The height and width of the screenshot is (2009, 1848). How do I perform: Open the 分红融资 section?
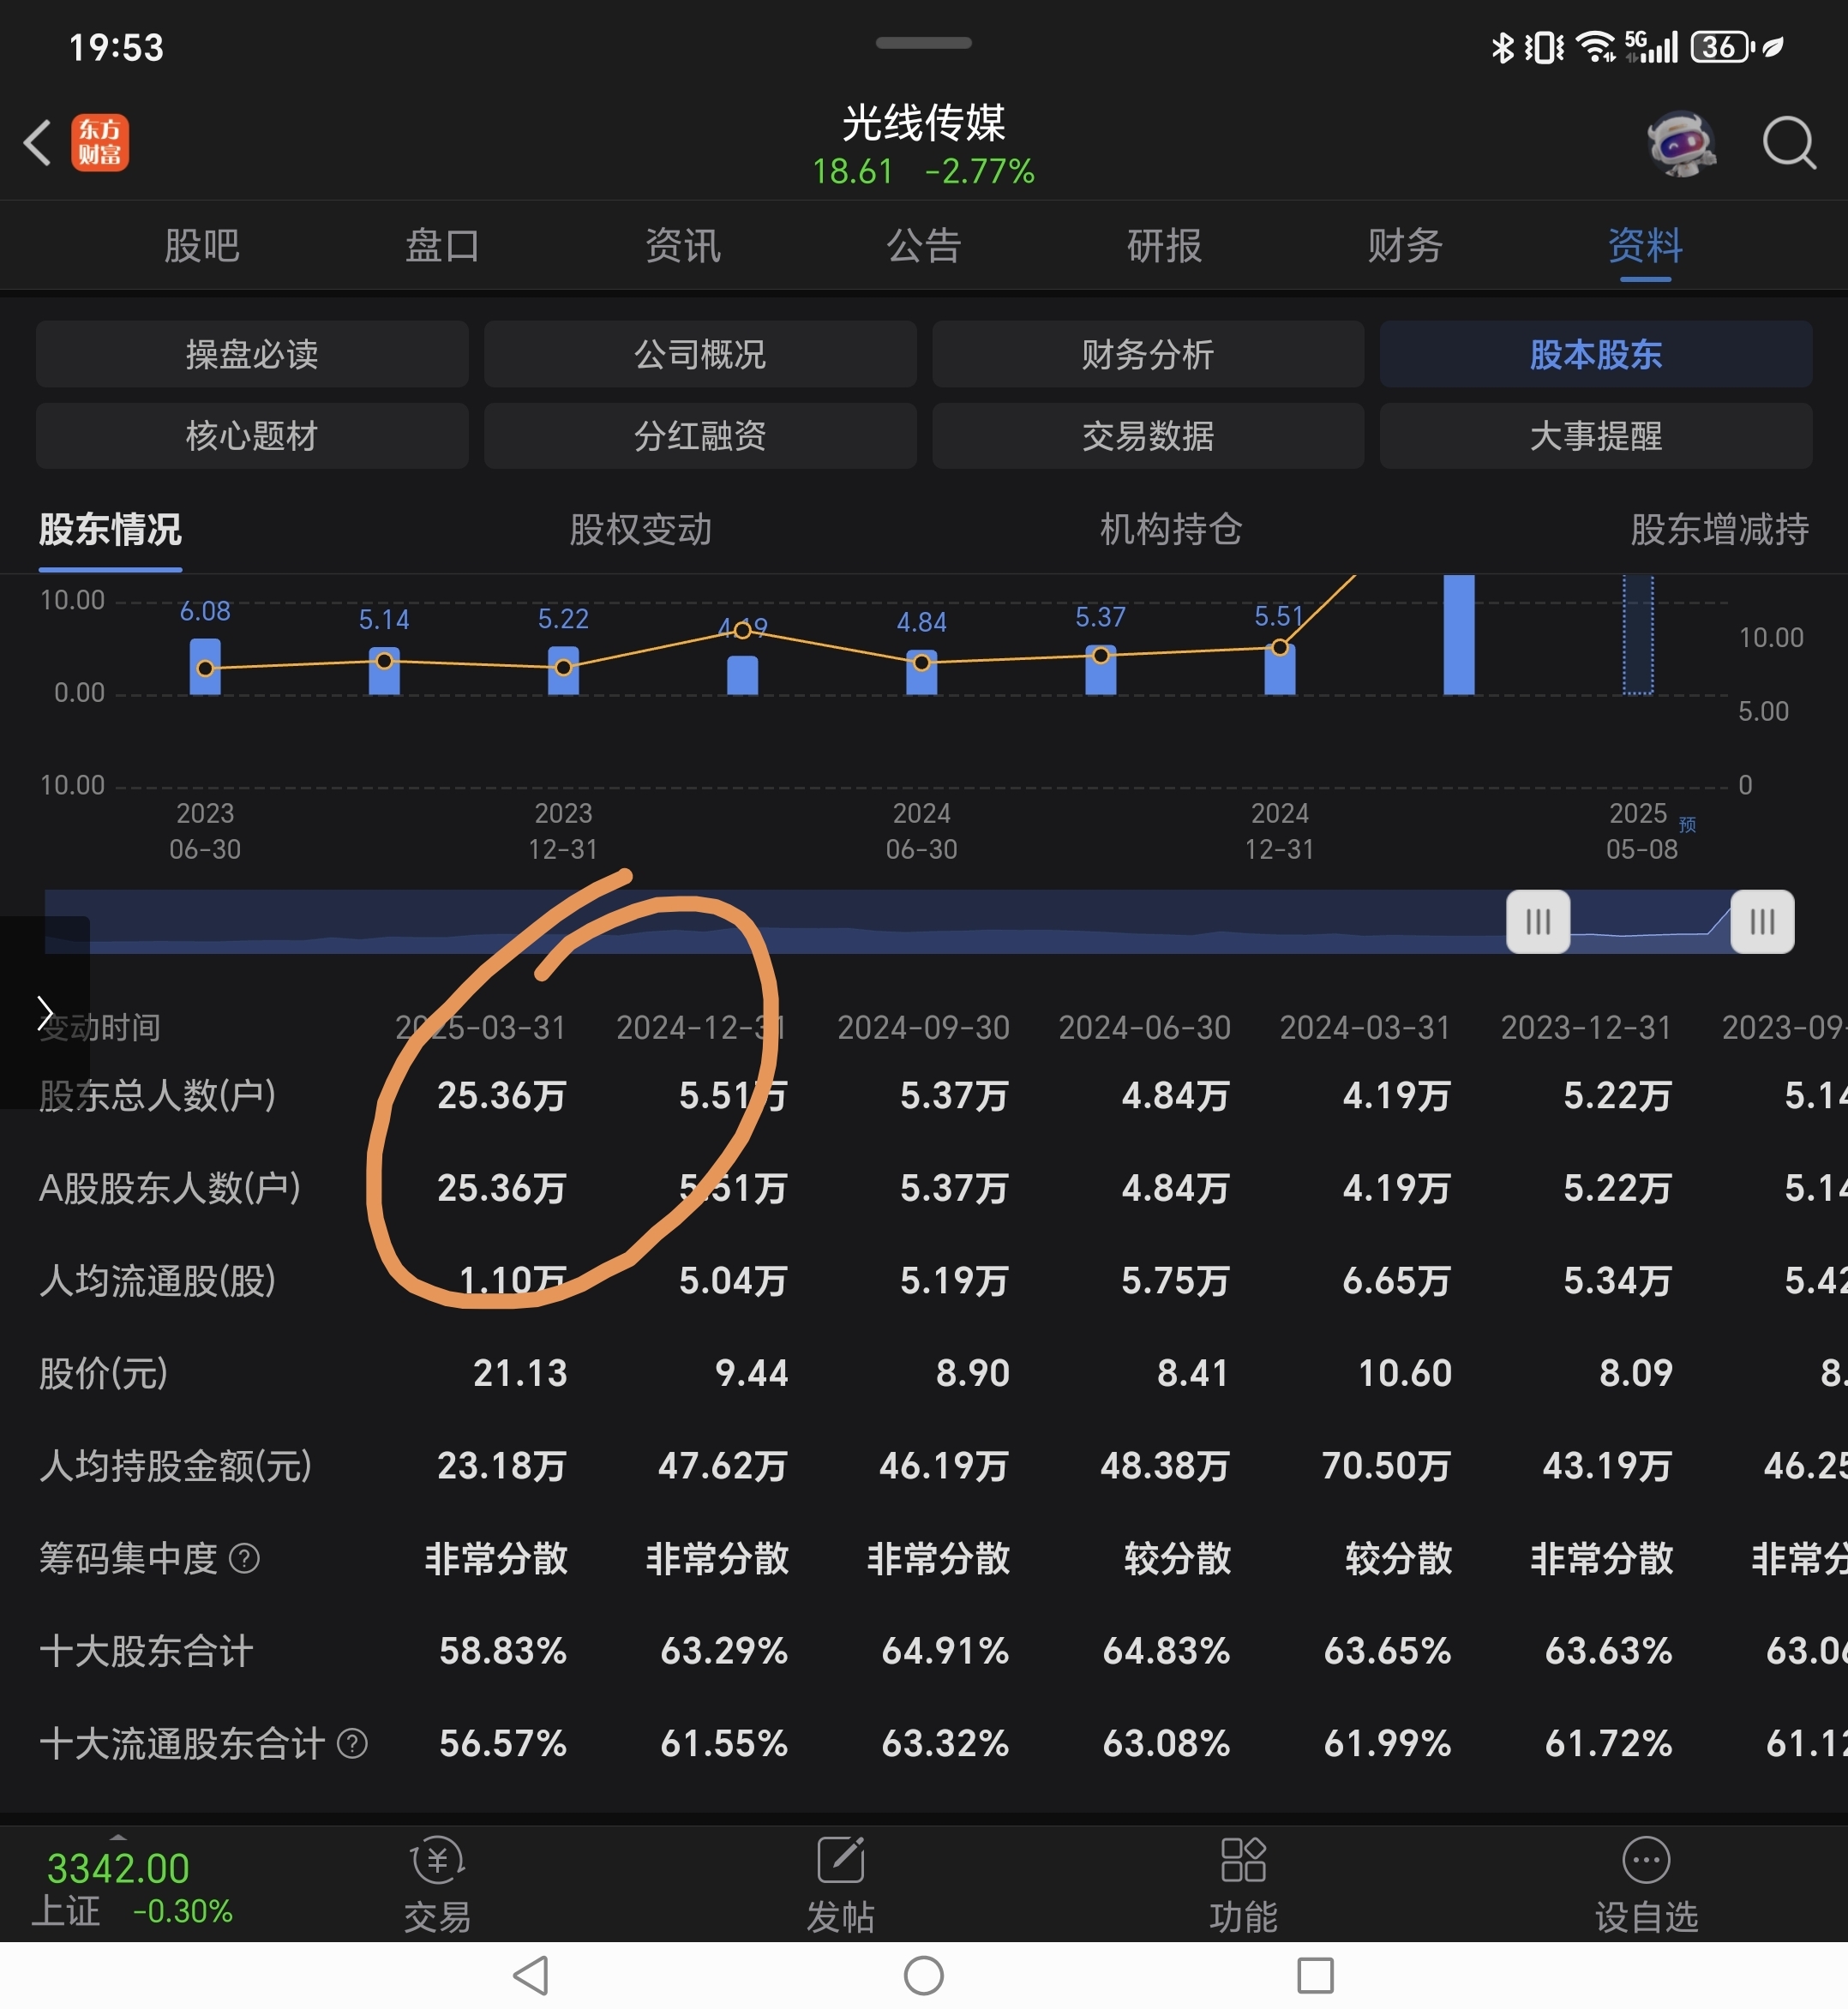(x=700, y=436)
